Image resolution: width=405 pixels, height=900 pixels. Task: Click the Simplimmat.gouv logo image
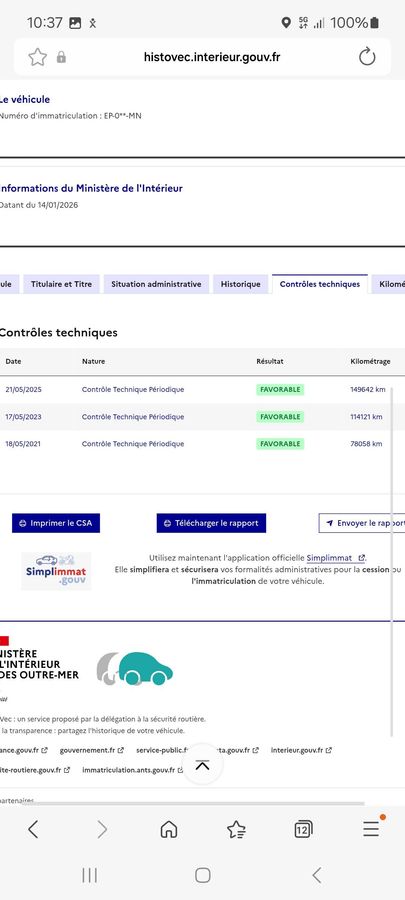point(56,571)
